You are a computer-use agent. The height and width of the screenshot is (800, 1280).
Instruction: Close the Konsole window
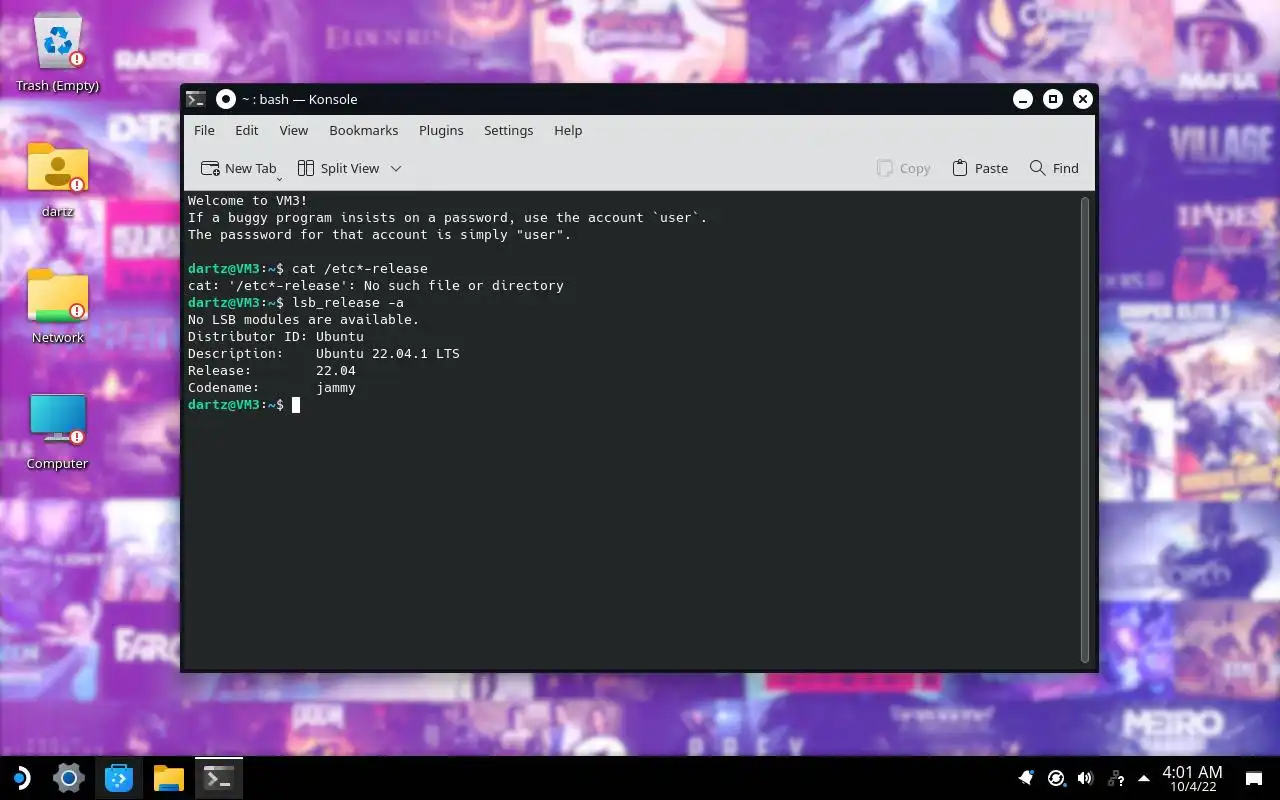click(1082, 99)
